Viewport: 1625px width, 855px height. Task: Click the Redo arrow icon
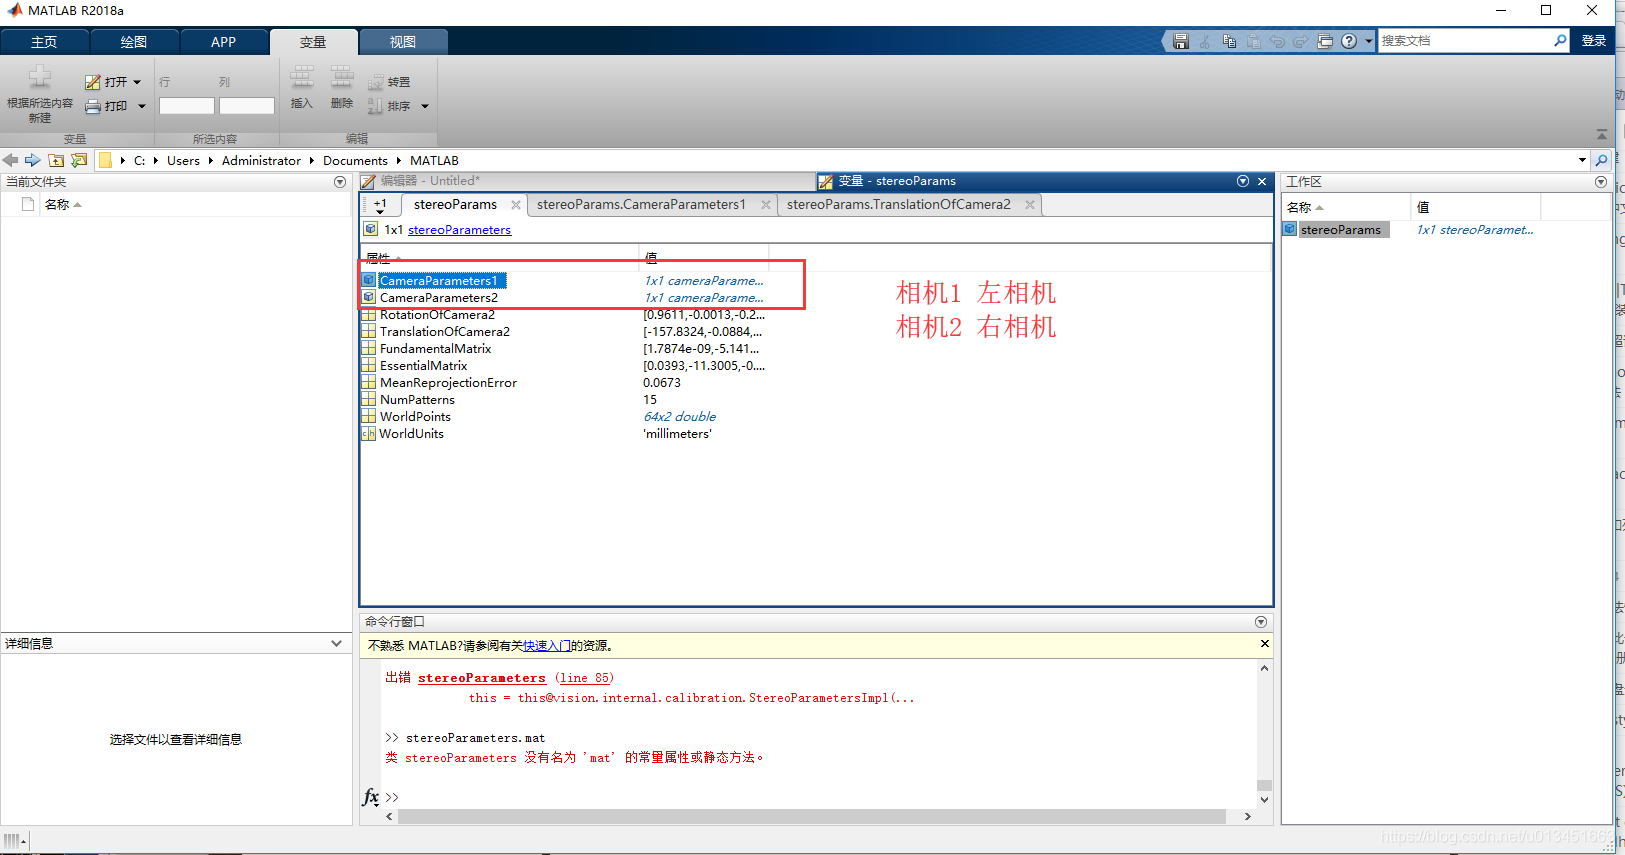pyautogui.click(x=1301, y=41)
